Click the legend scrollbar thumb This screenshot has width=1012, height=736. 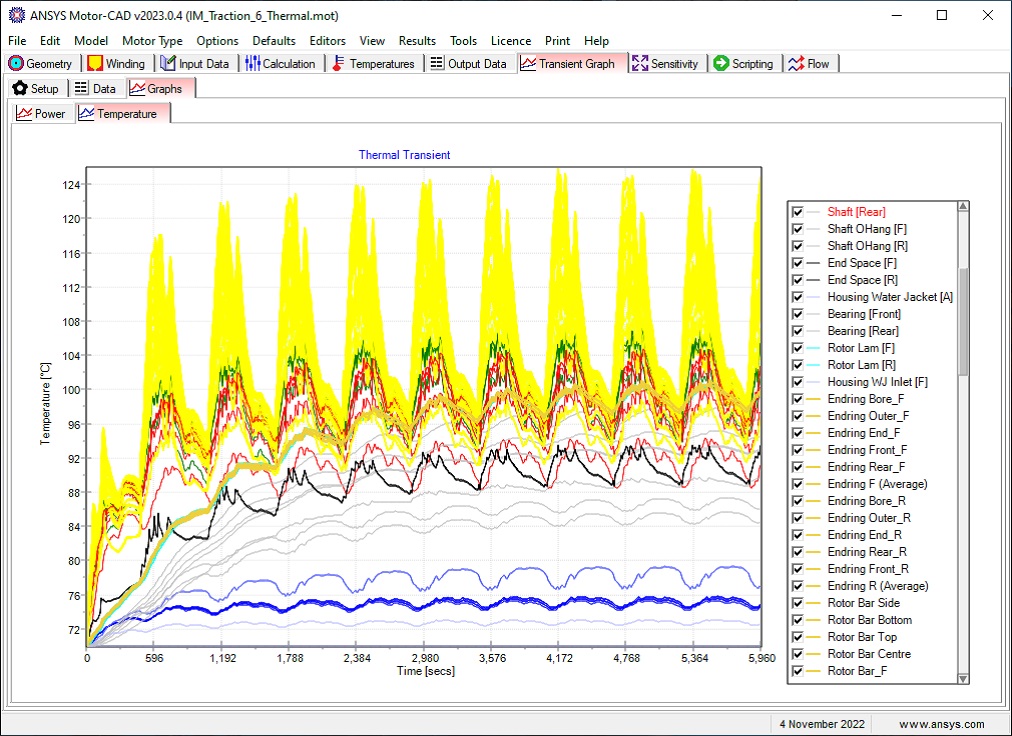963,322
